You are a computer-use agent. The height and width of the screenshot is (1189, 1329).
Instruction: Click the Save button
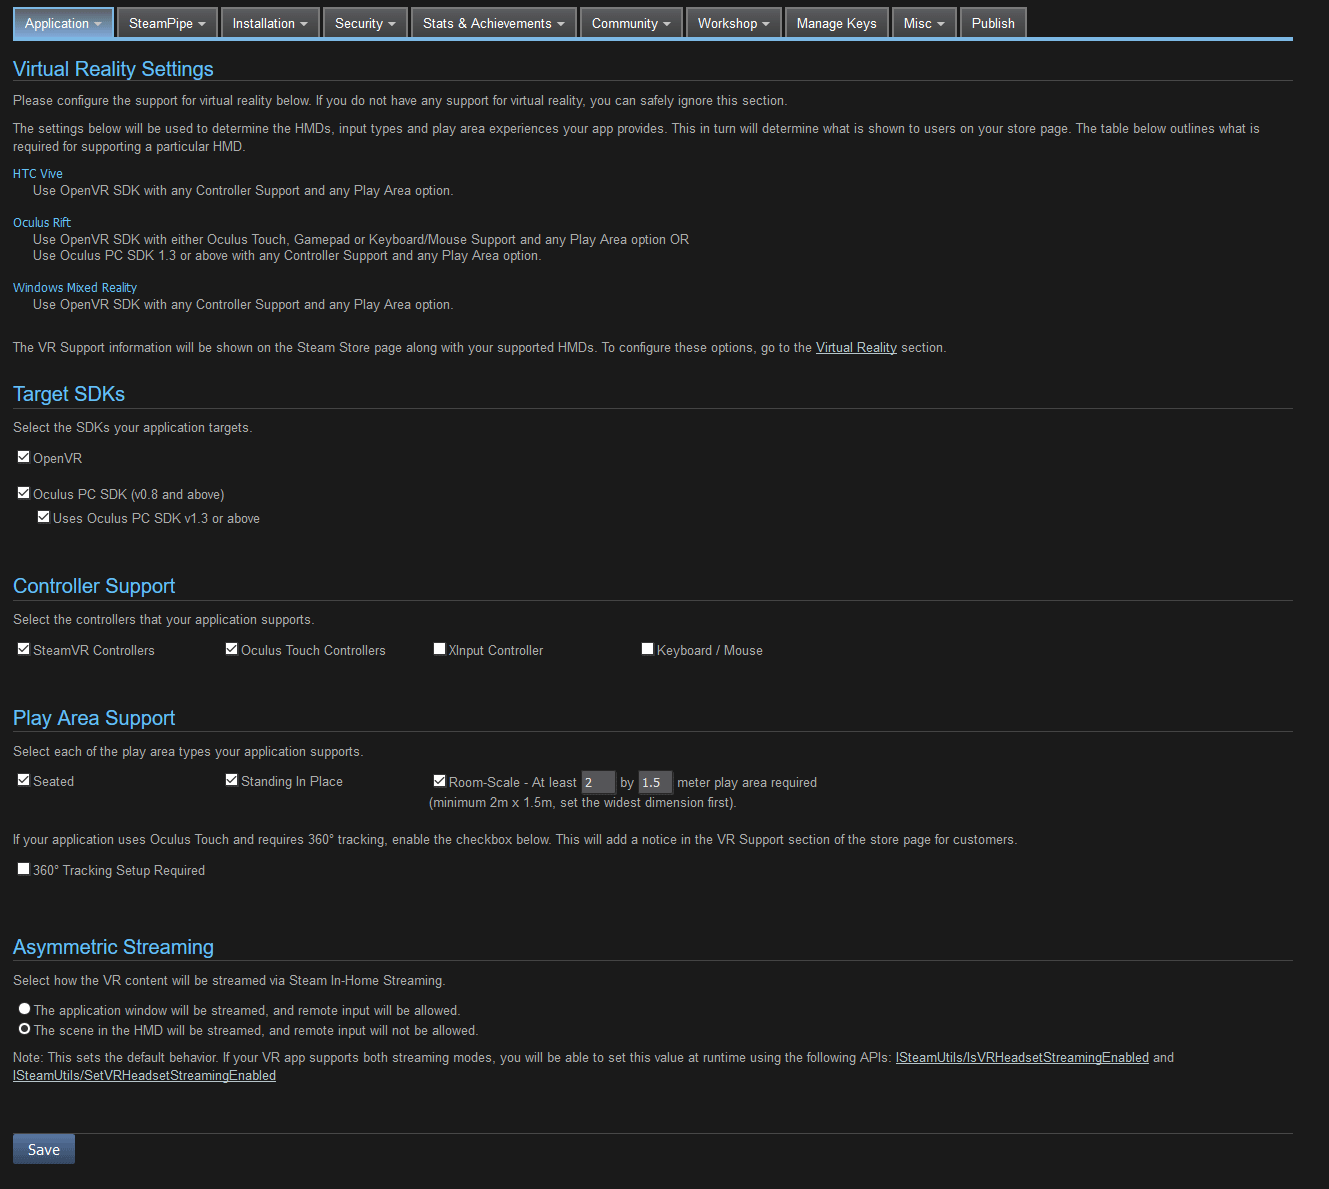coord(43,1148)
